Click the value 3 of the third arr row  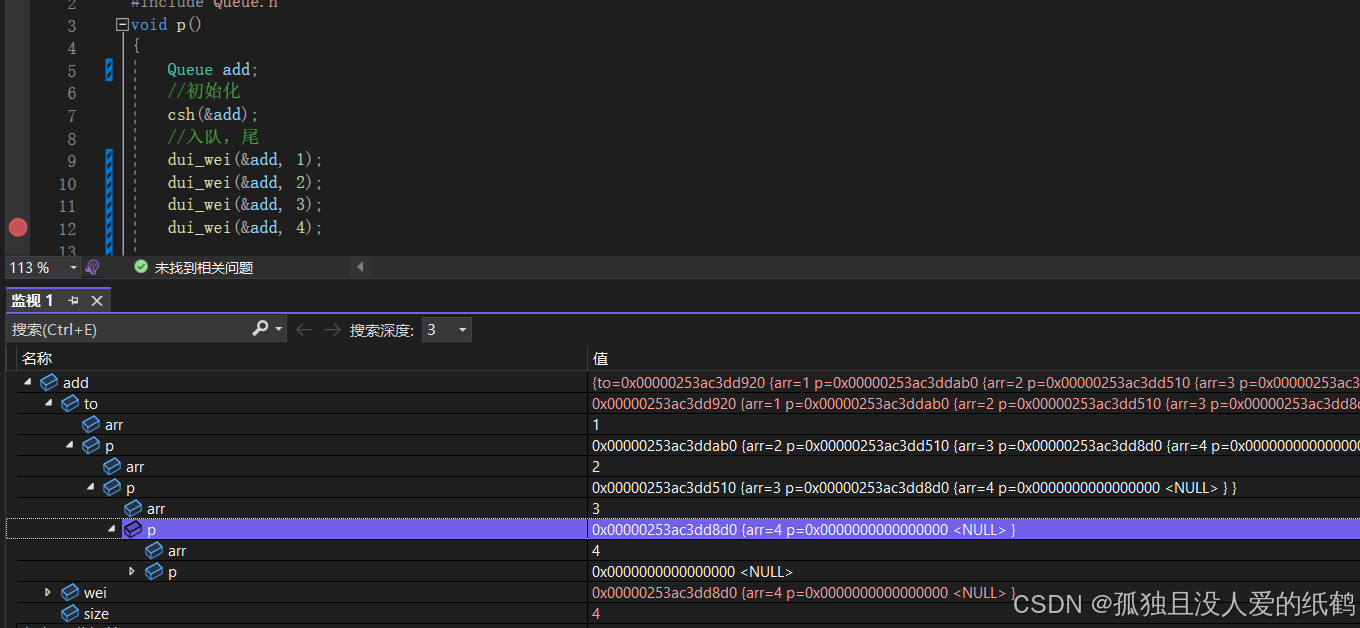coord(596,509)
